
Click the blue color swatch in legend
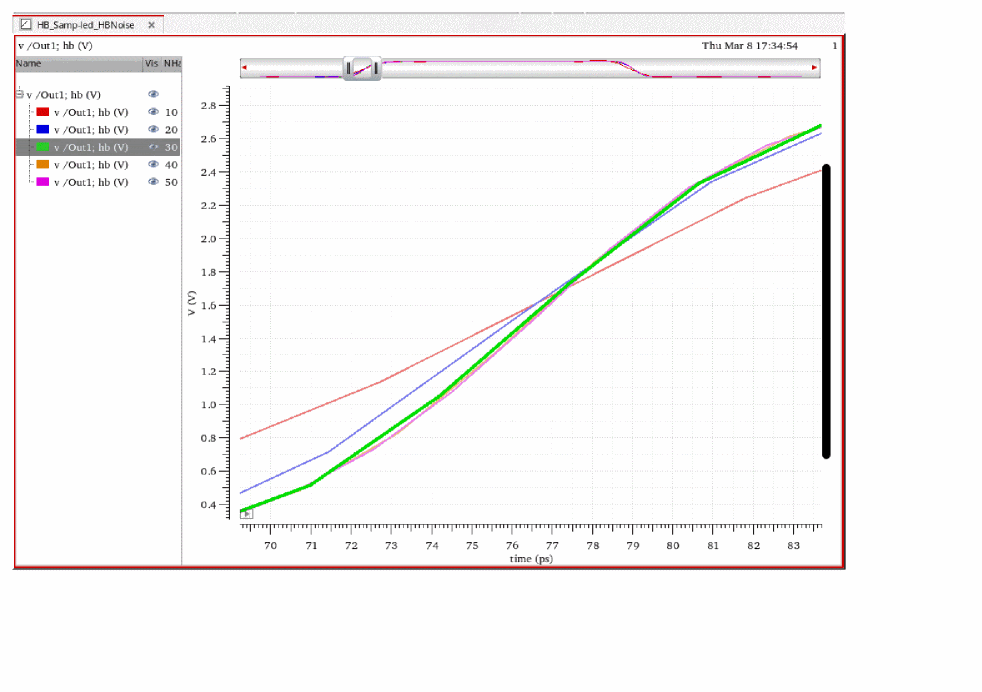(43, 130)
